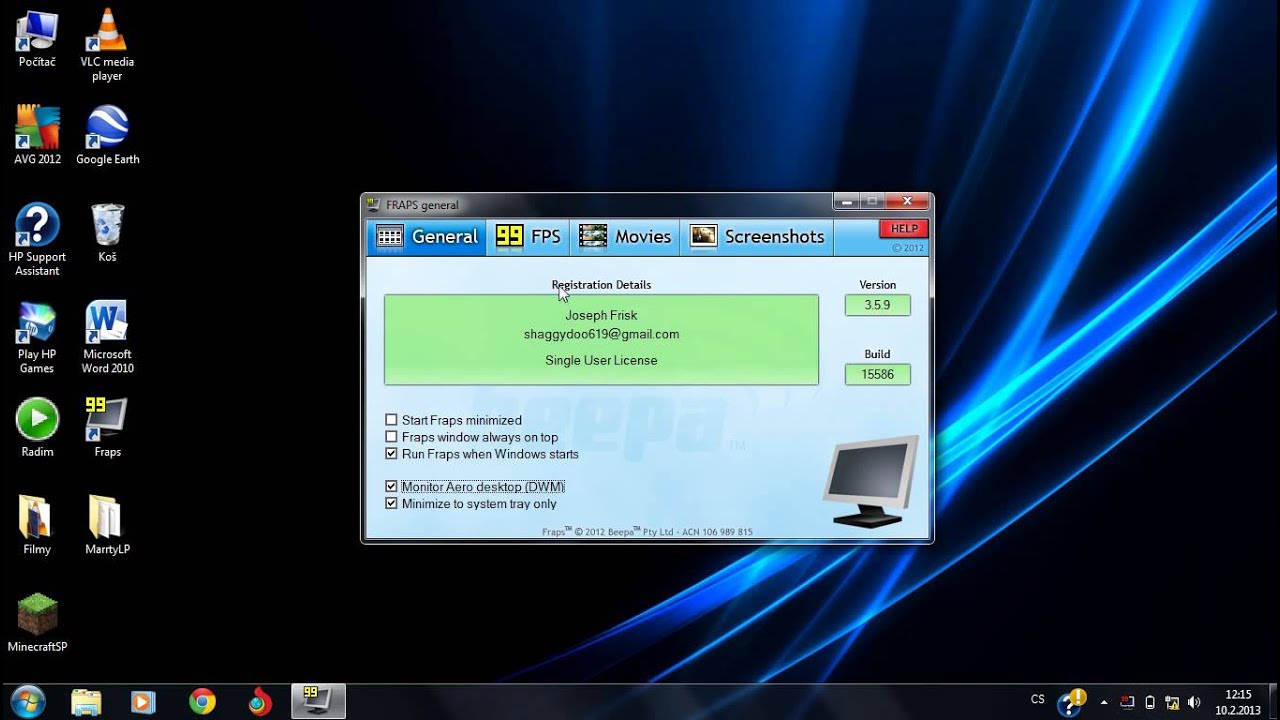Click the Version field showing 3.5.9

coord(877,305)
